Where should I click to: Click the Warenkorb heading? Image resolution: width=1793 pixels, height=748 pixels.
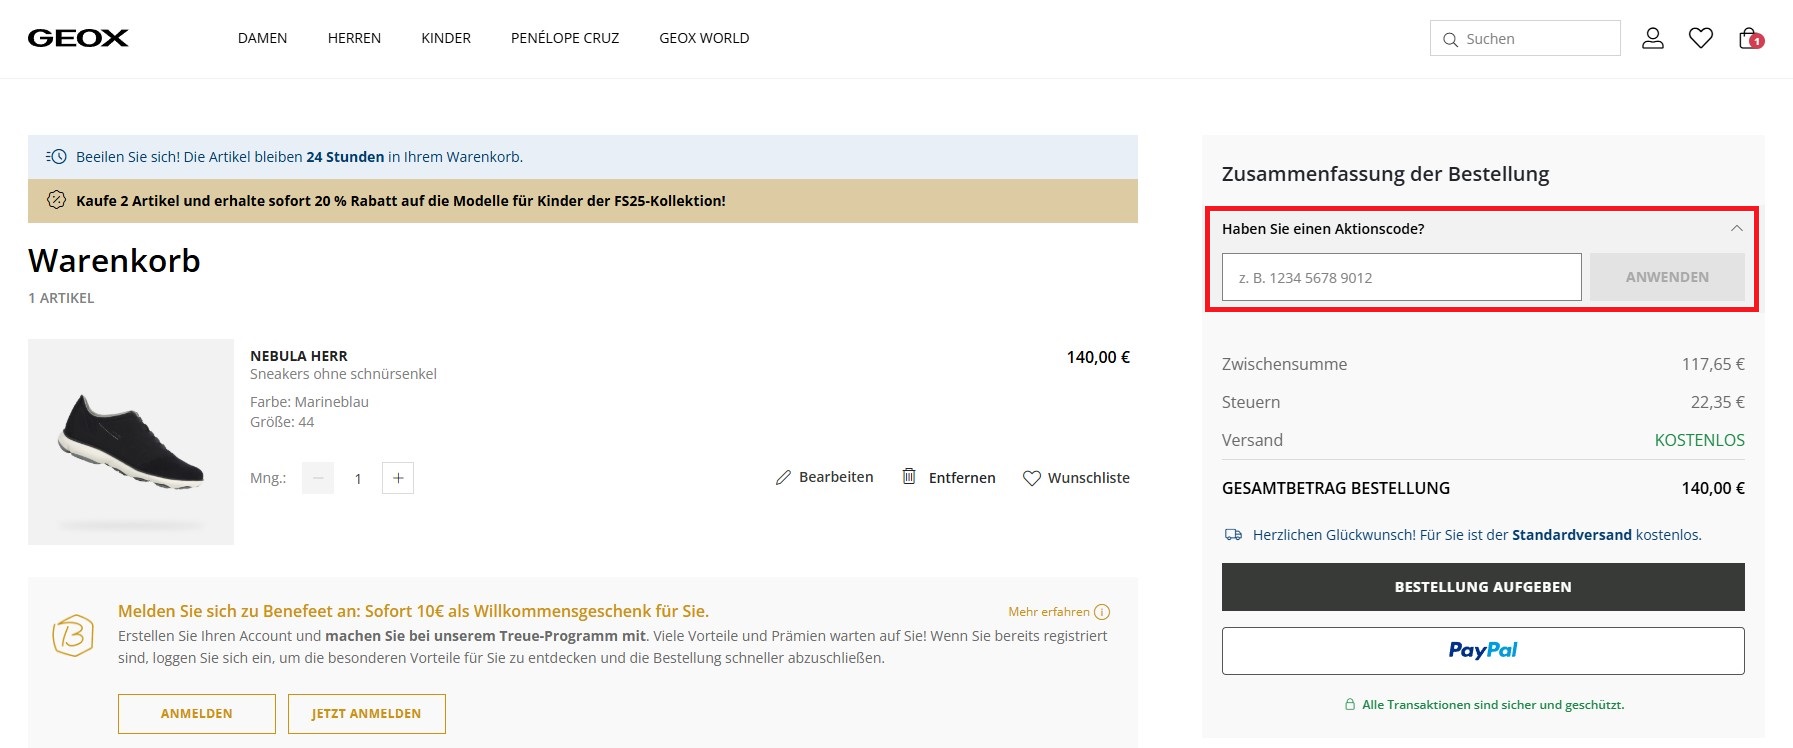(114, 260)
